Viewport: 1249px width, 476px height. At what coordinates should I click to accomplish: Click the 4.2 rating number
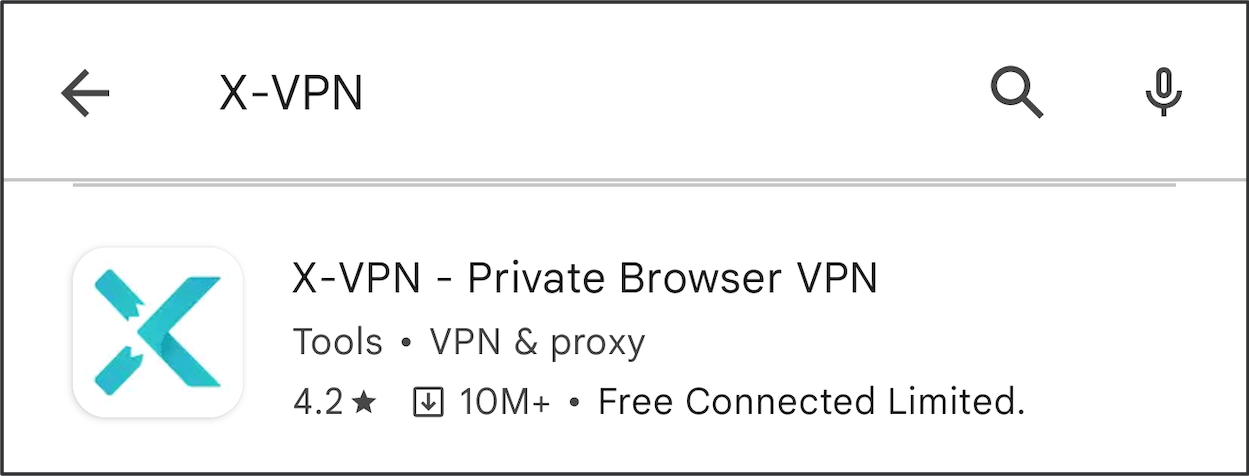[x=319, y=402]
